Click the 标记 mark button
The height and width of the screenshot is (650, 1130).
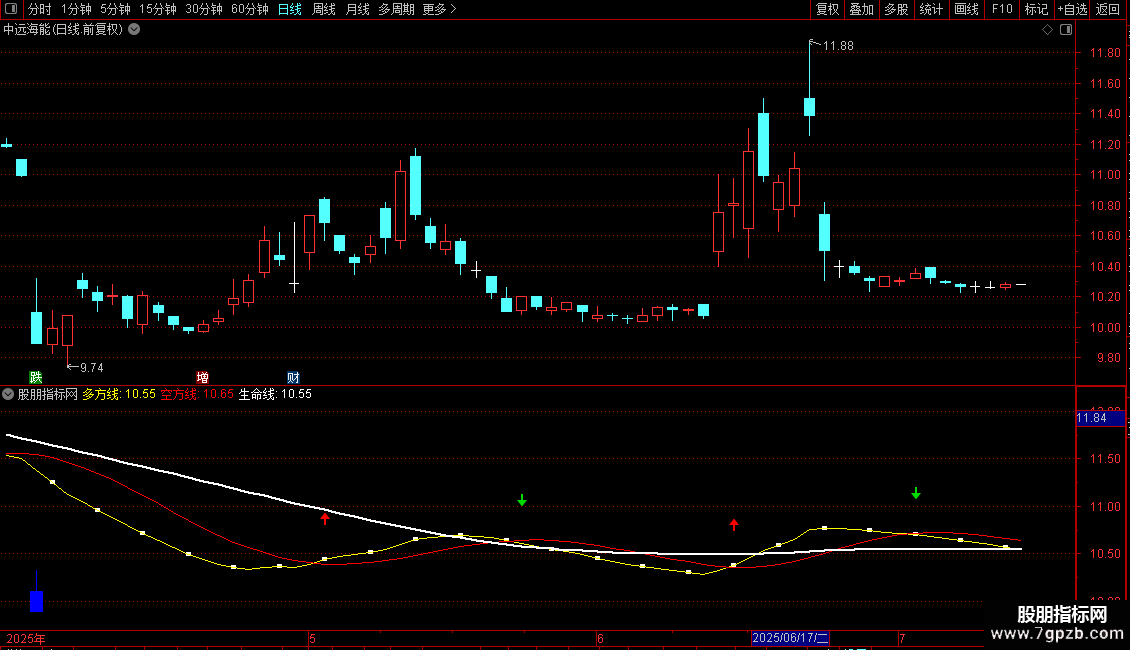(1036, 9)
